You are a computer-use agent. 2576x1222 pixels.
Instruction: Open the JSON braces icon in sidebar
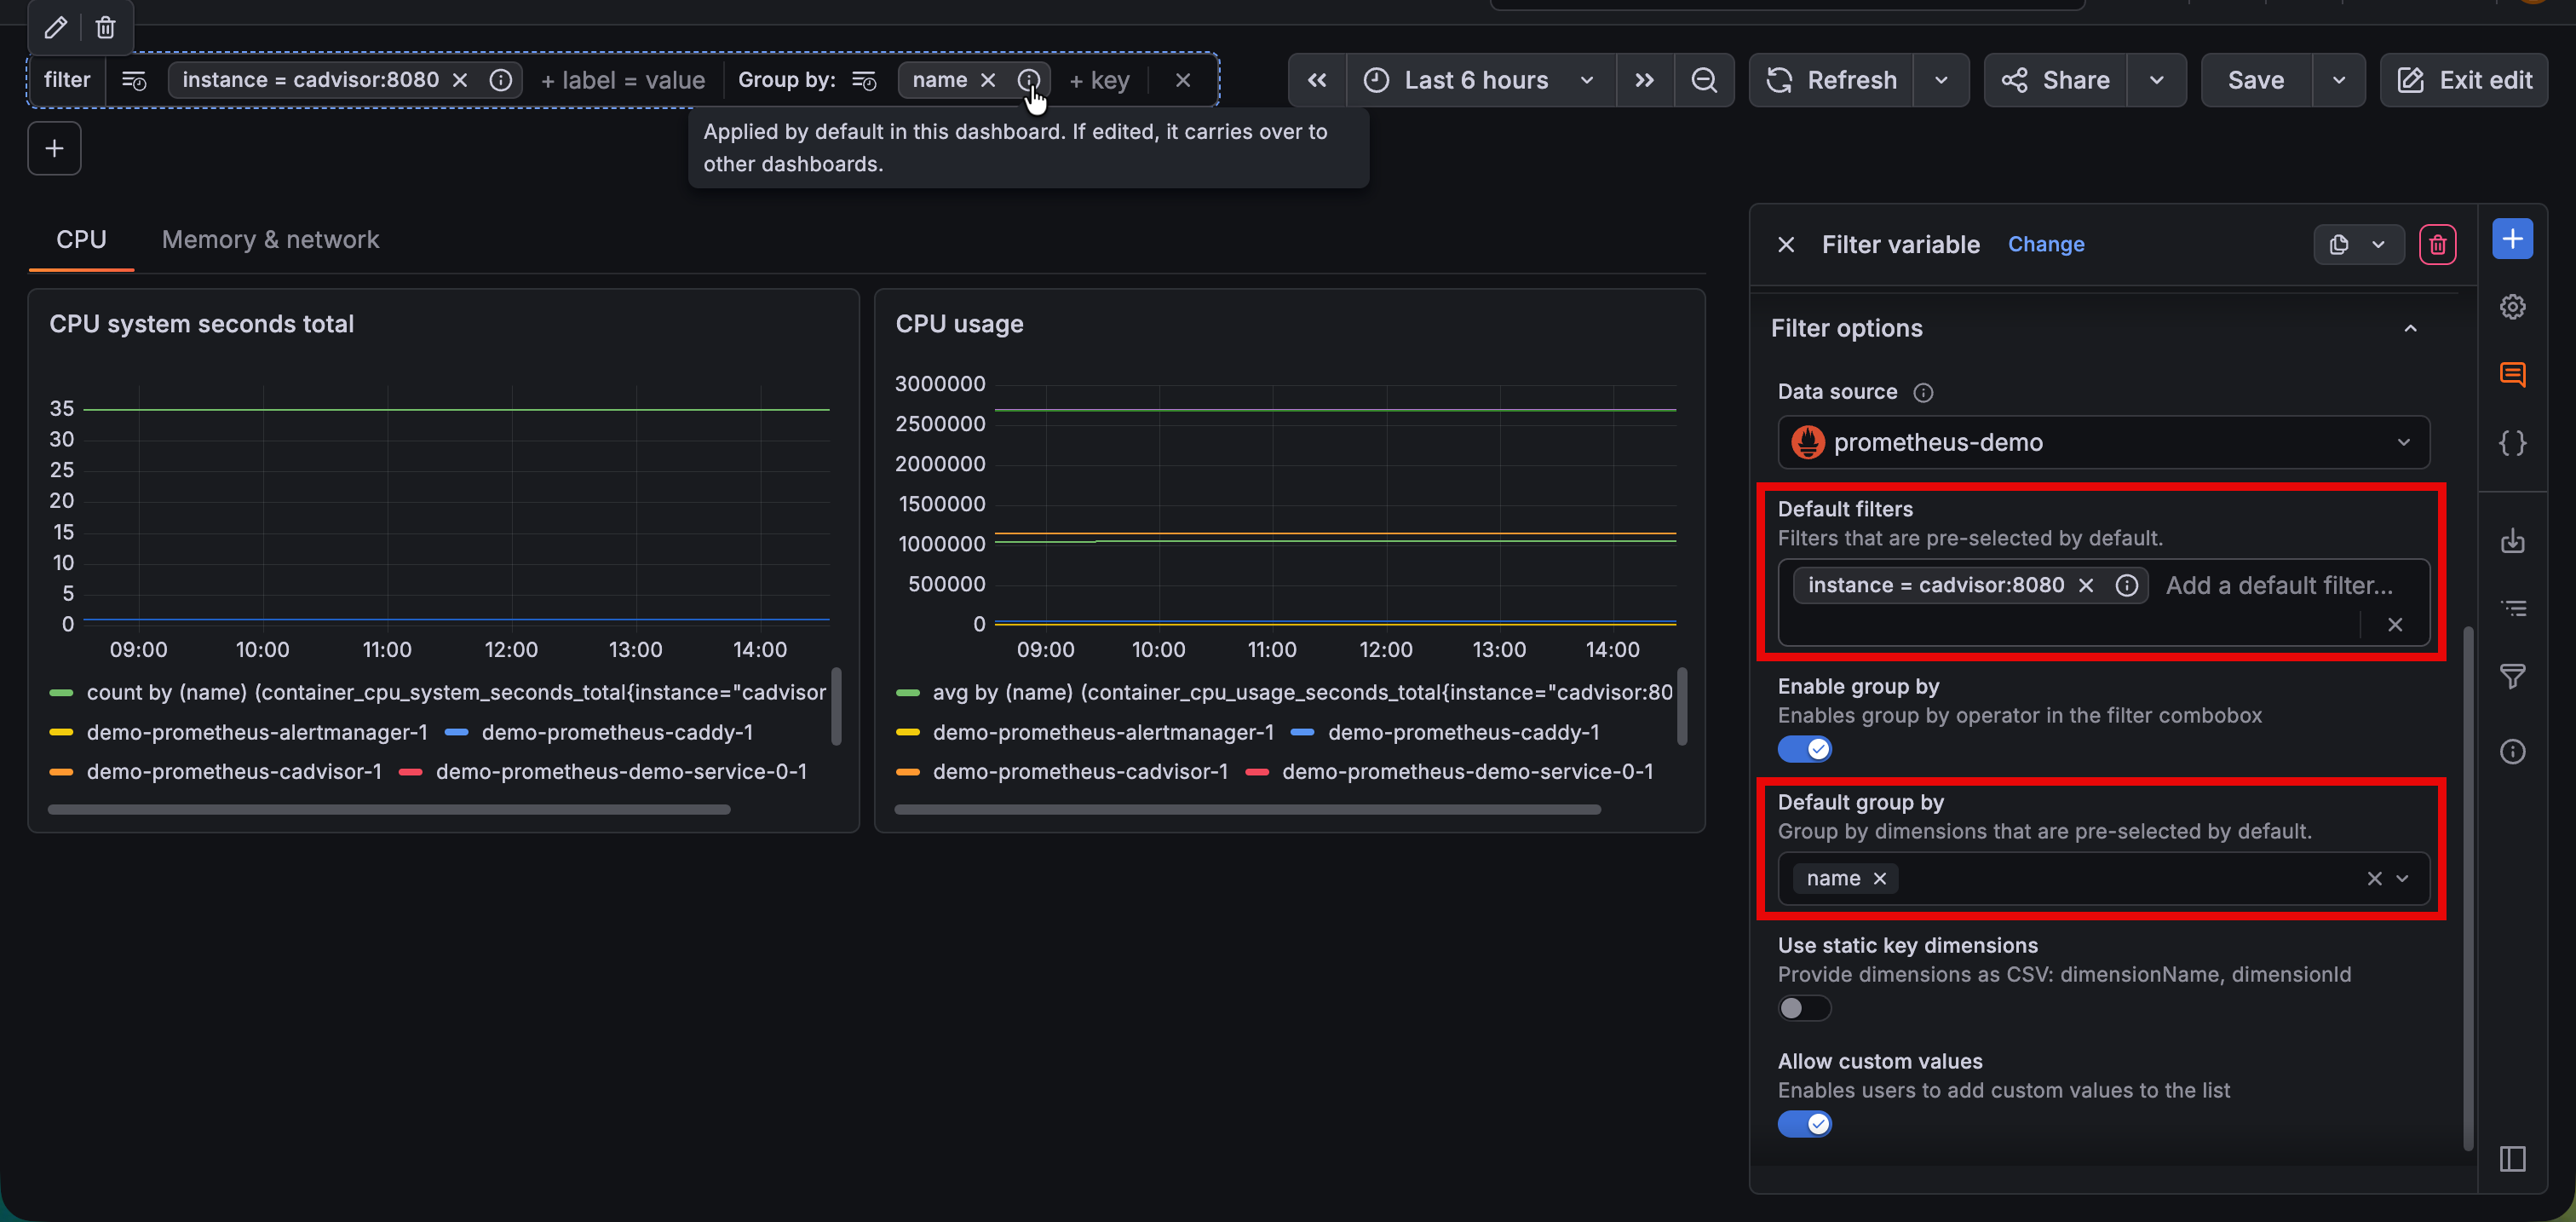point(2512,443)
